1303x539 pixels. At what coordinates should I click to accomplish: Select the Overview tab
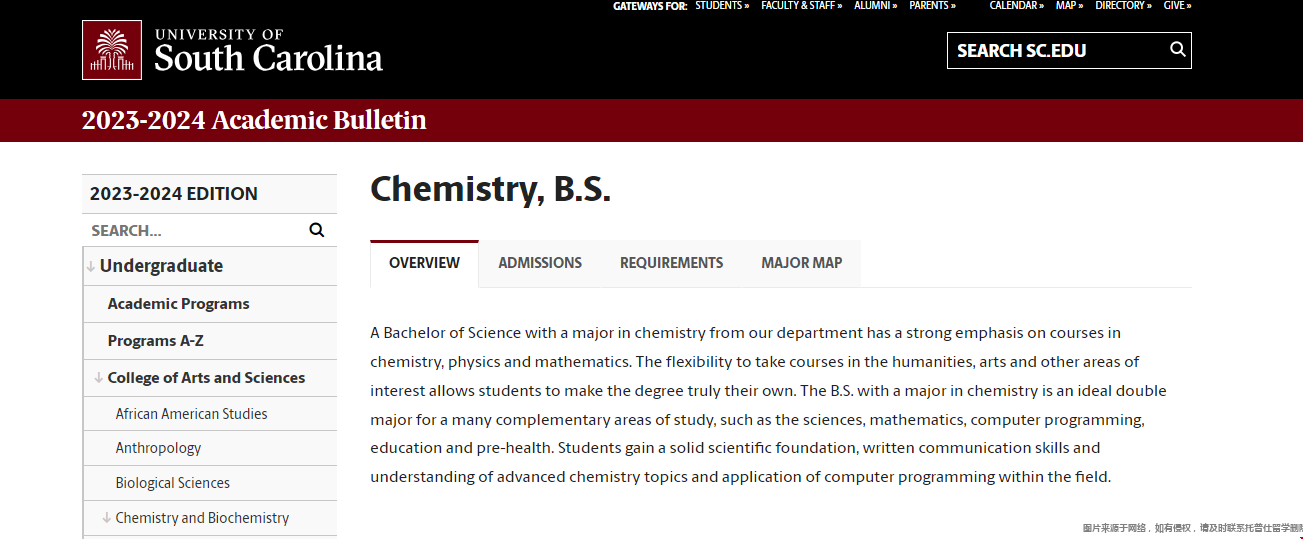click(x=424, y=263)
